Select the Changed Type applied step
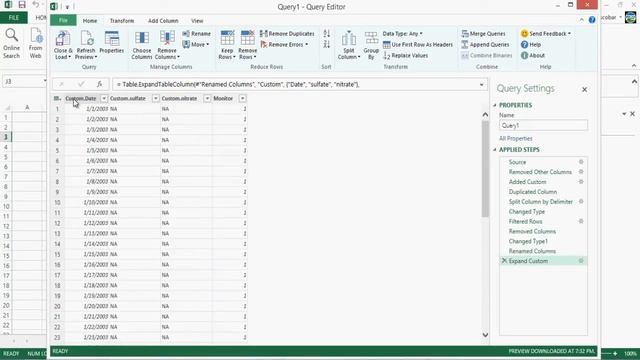The image size is (640, 360). pyautogui.click(x=527, y=211)
